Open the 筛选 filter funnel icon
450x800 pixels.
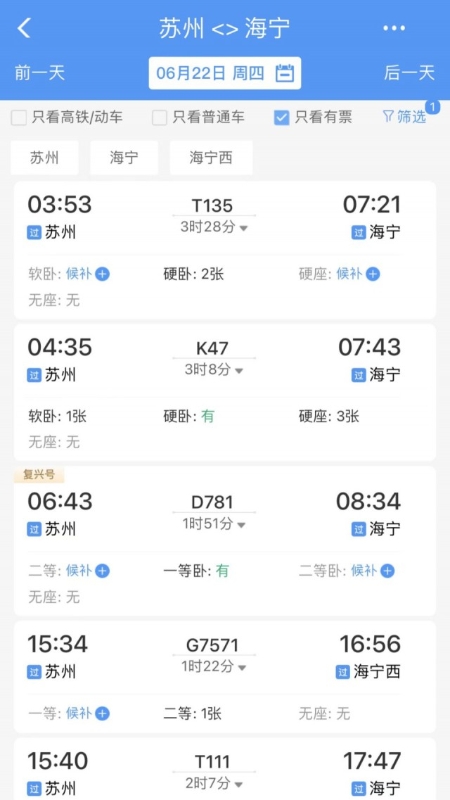tap(388, 117)
